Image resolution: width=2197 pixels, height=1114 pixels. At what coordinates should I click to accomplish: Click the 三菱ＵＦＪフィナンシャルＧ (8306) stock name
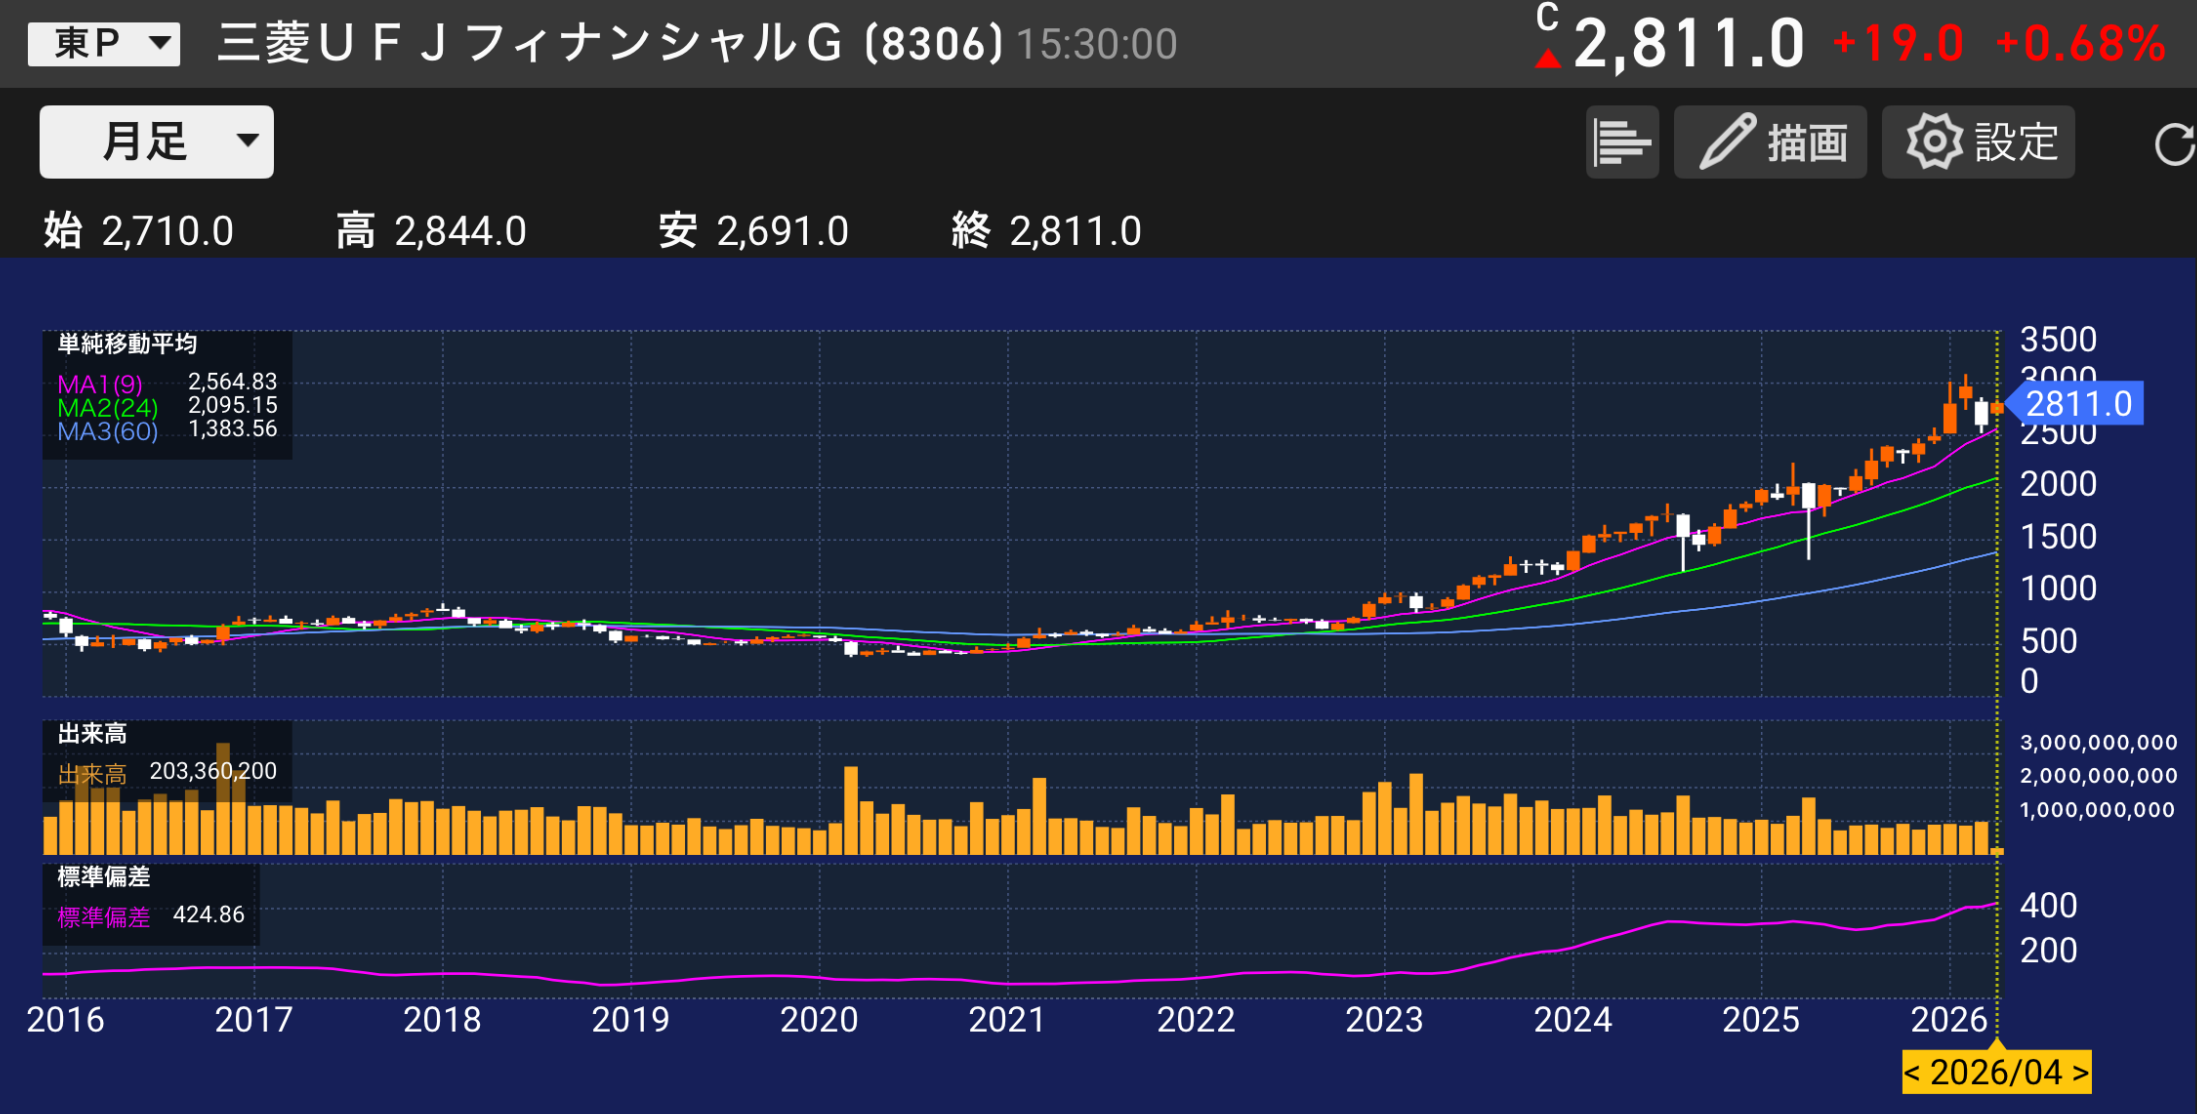click(600, 42)
